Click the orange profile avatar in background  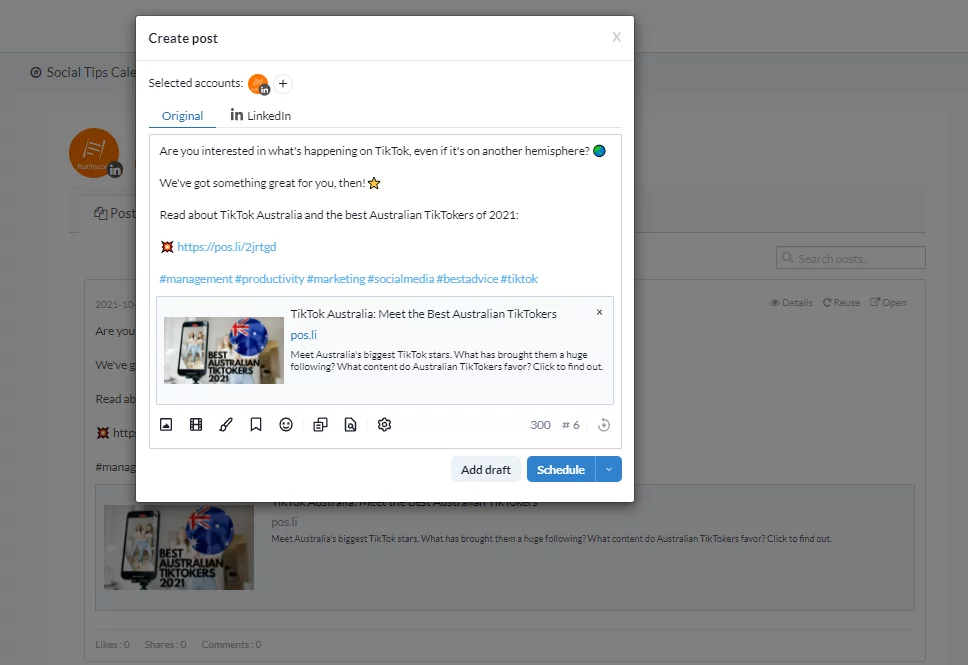[94, 153]
